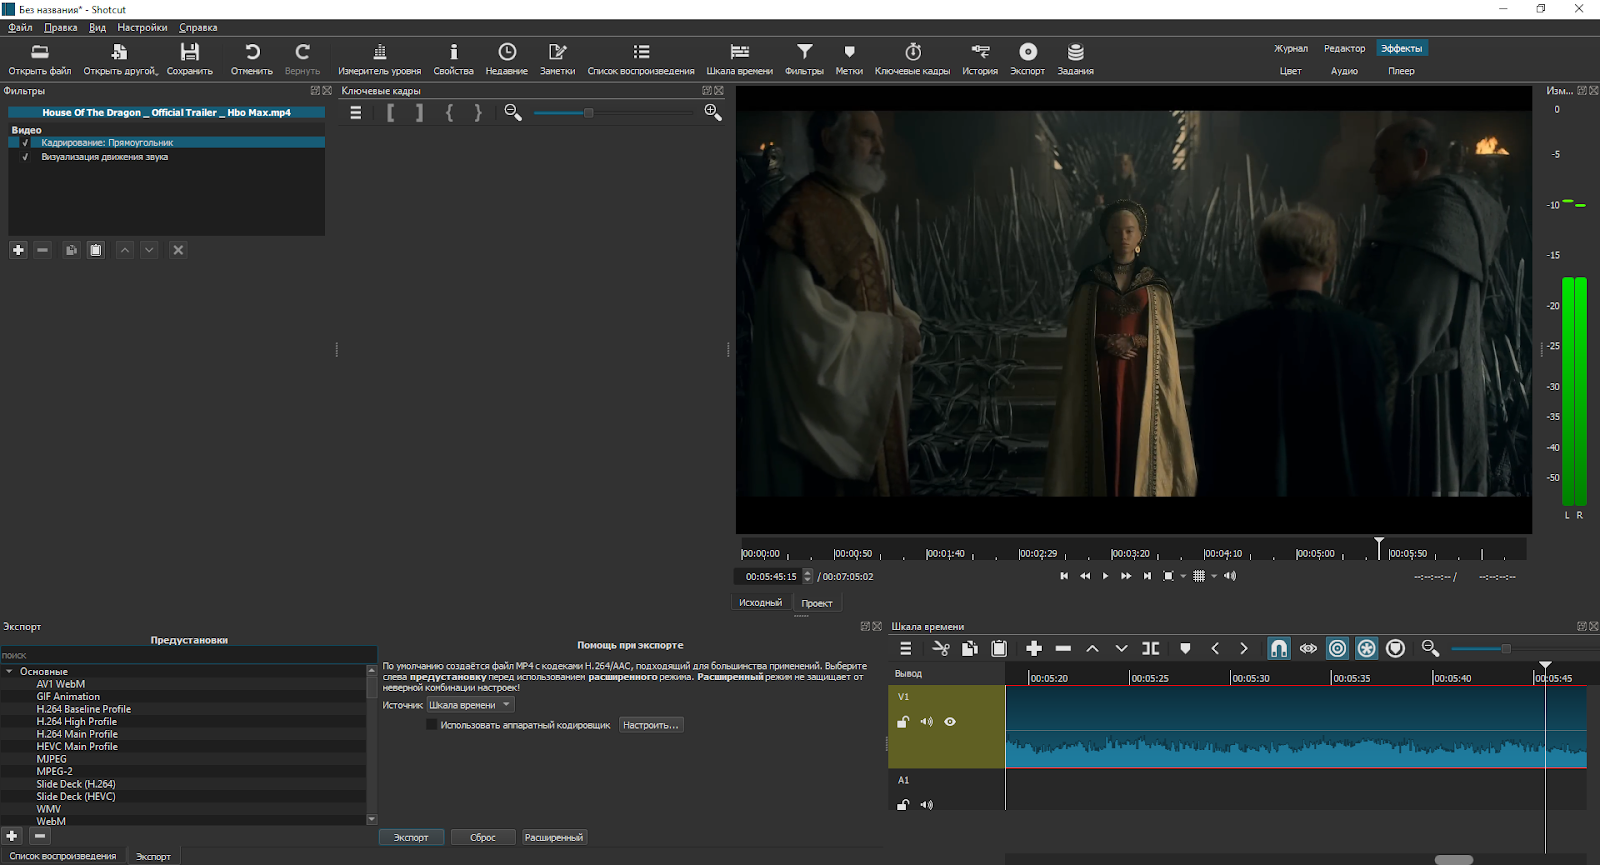
Task: Open Фильтры panel from toolbar
Action: (804, 59)
